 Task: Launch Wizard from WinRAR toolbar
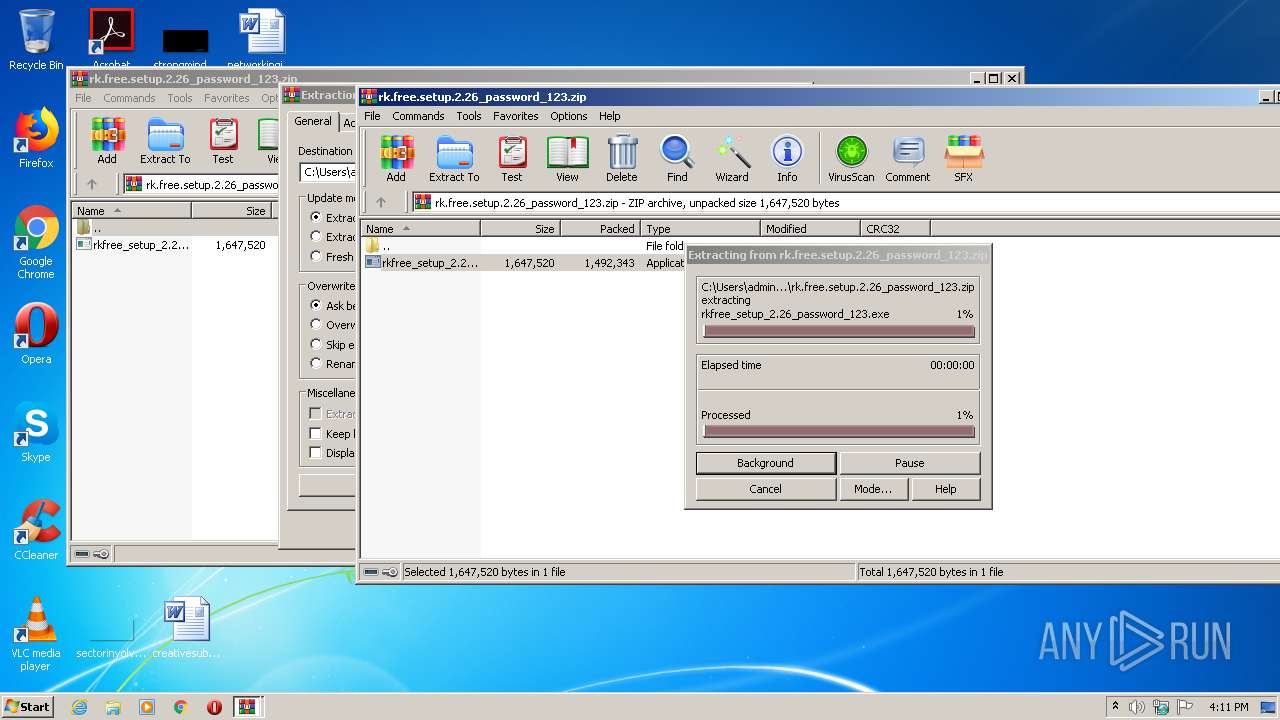pos(732,159)
